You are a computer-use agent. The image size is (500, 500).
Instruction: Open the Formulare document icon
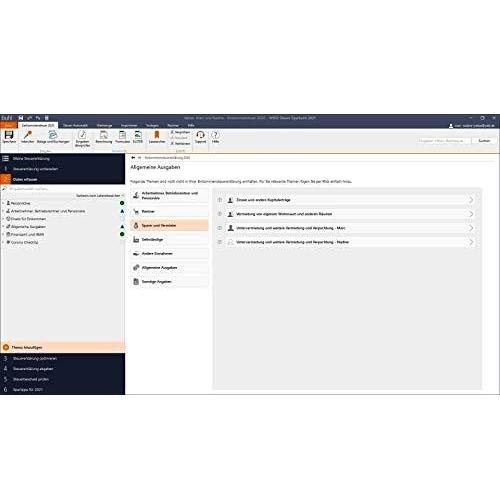point(122,135)
